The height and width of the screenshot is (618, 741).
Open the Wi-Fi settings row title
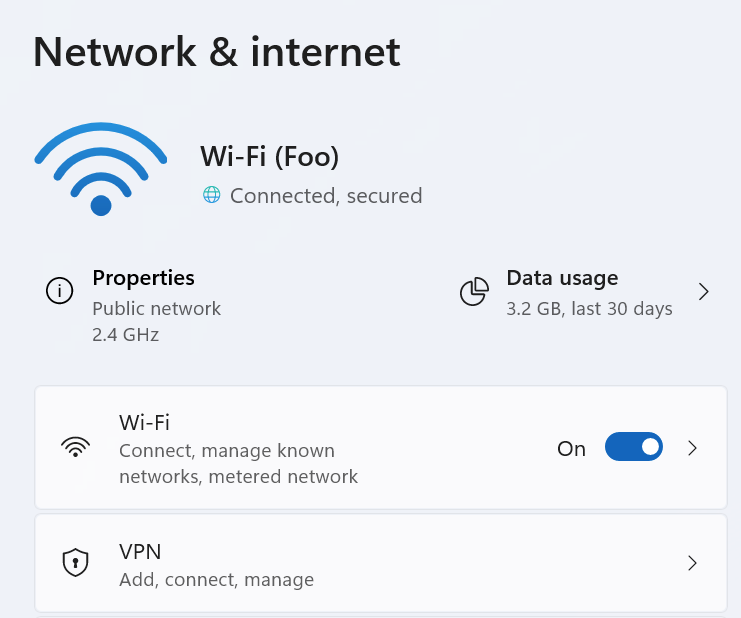pos(144,422)
